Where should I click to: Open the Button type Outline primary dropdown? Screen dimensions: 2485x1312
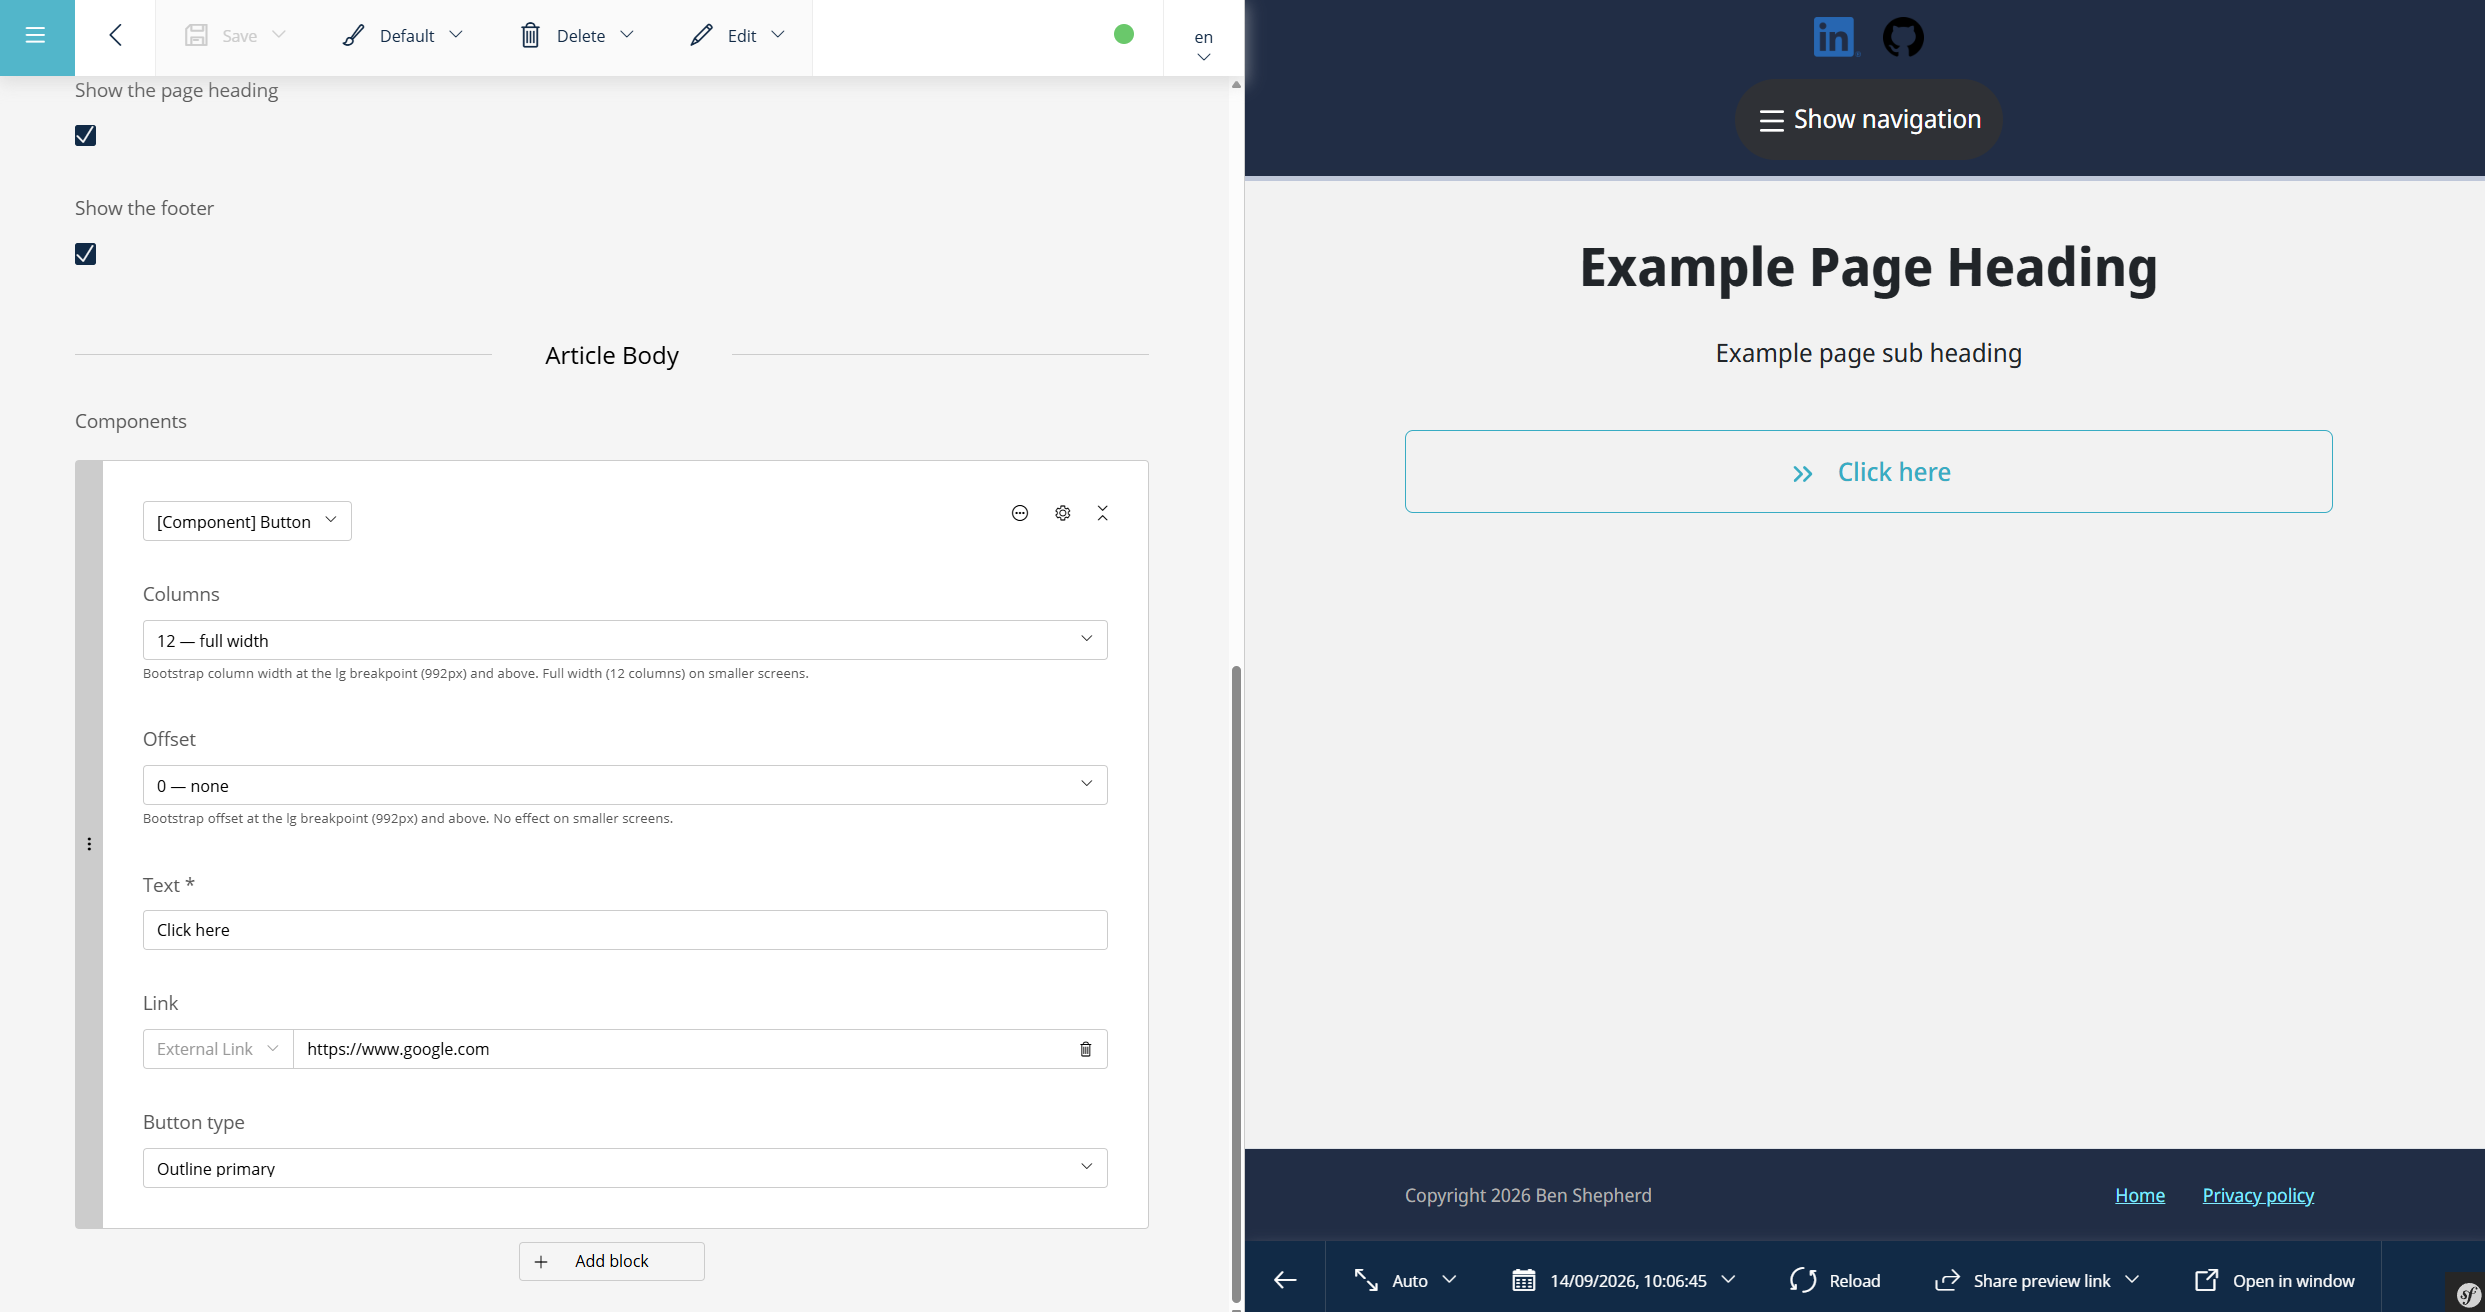pos(625,1168)
